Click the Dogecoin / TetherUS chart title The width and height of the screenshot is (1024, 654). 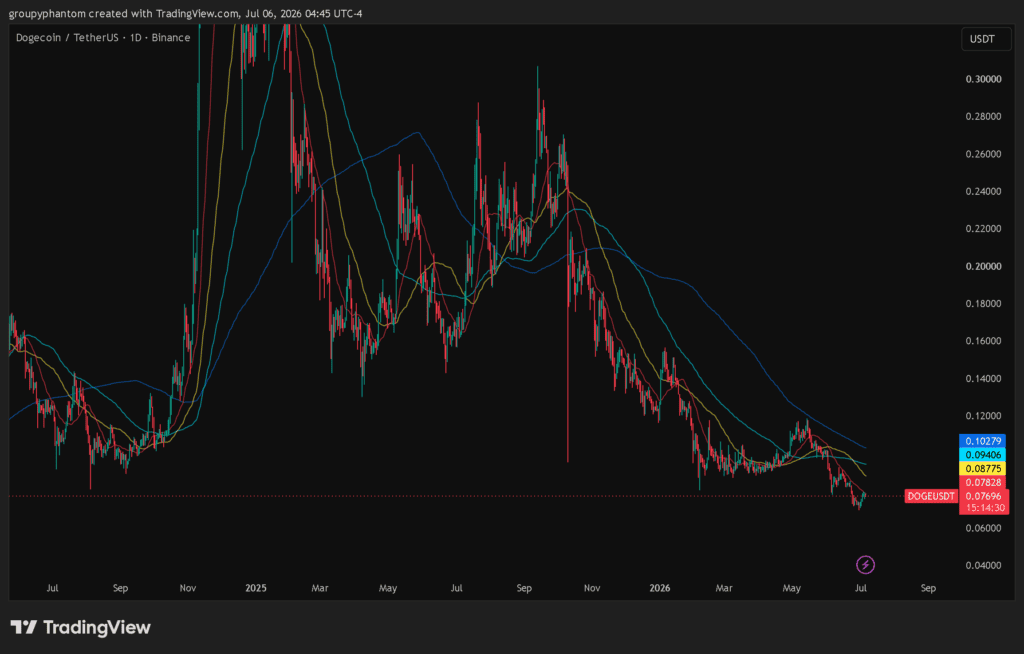tap(103, 37)
